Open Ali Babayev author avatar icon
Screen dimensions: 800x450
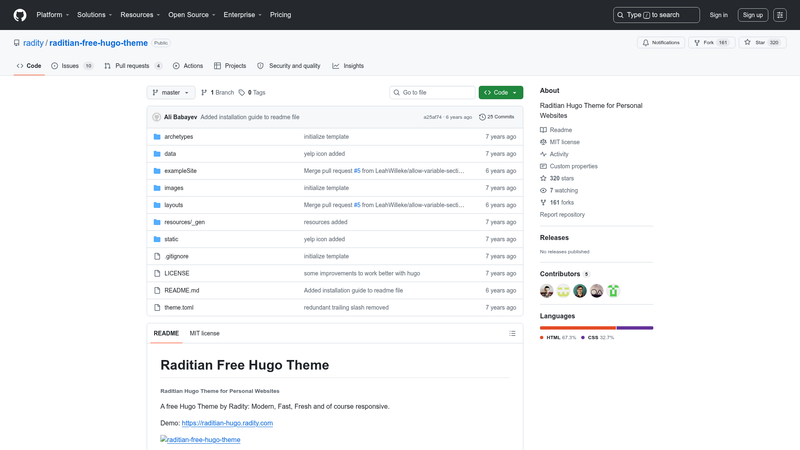point(157,117)
